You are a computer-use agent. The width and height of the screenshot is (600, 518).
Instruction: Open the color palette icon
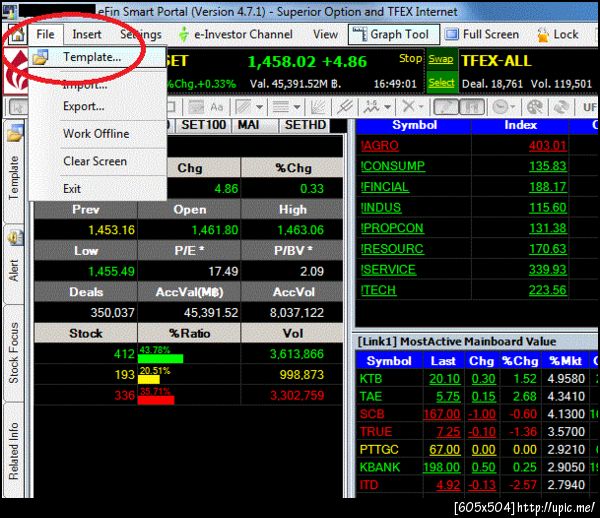click(x=535, y=108)
